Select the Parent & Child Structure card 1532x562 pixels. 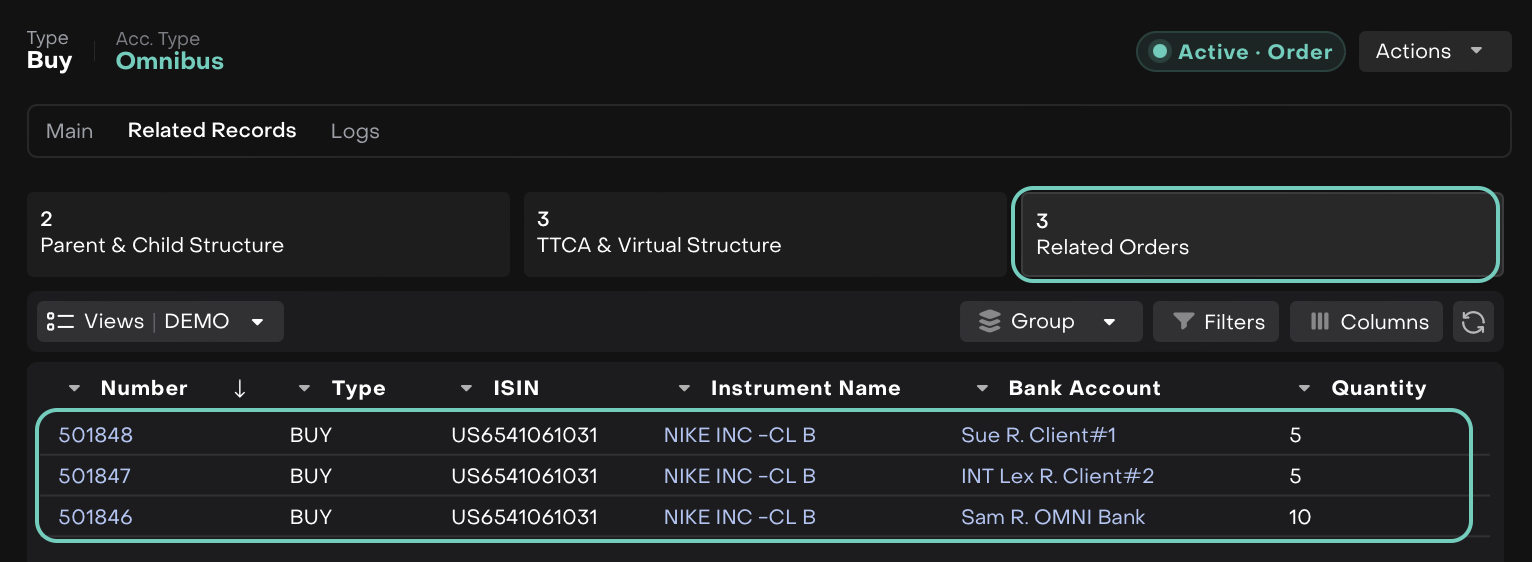pyautogui.click(x=268, y=234)
